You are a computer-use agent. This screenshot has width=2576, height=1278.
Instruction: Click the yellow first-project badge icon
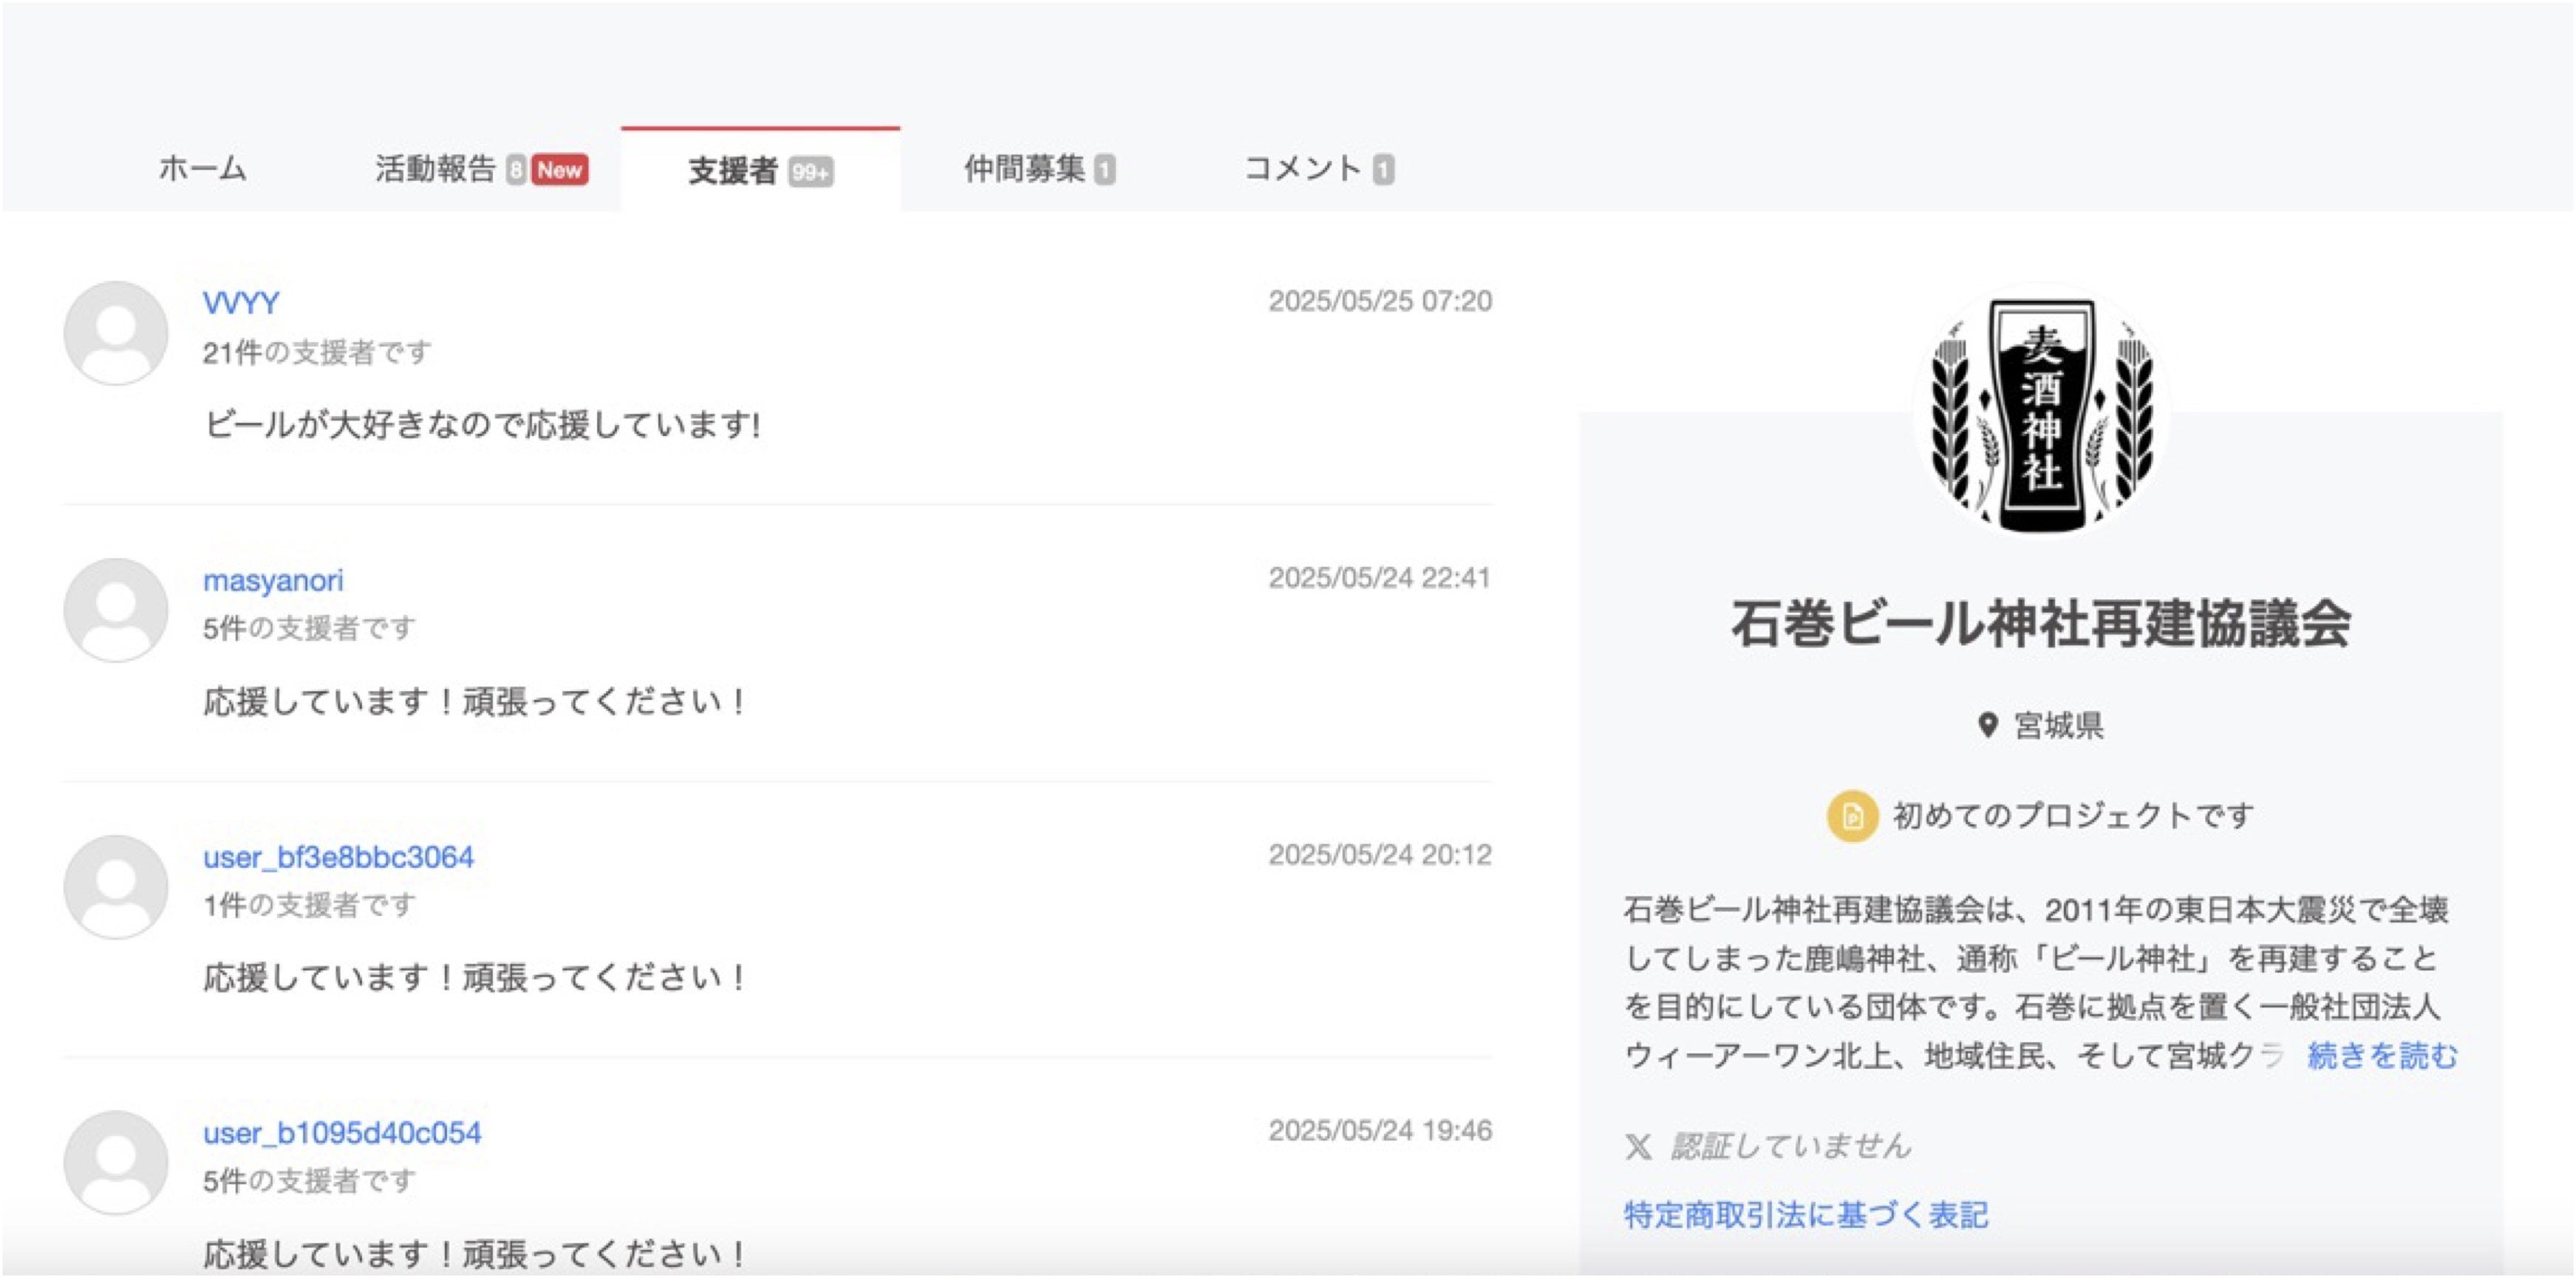pos(1852,816)
